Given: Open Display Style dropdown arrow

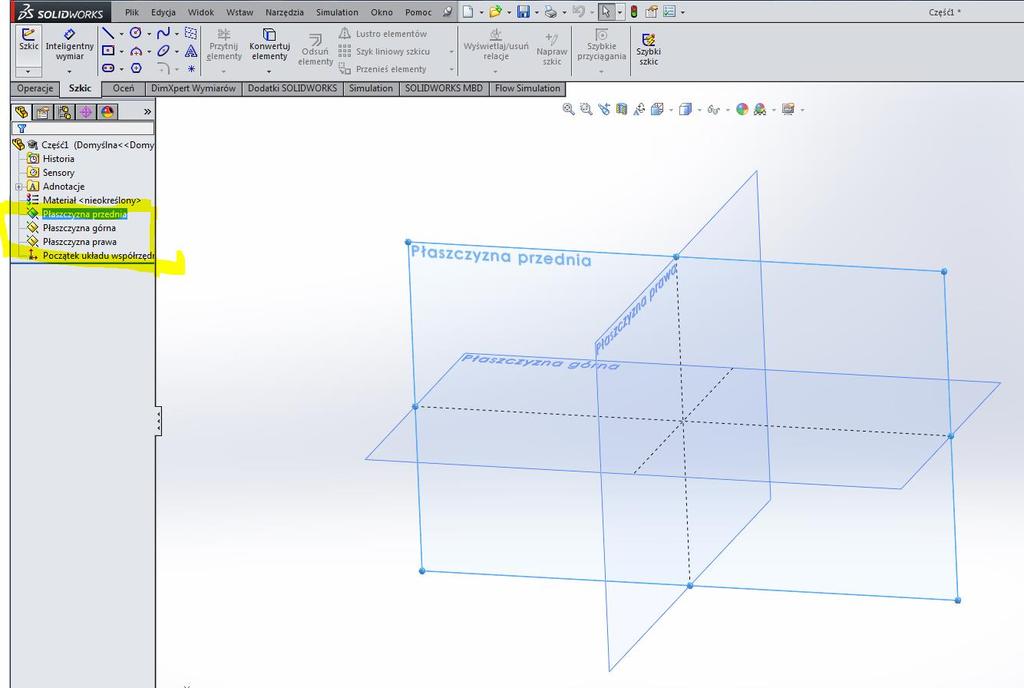Looking at the screenshot, I should [x=699, y=110].
